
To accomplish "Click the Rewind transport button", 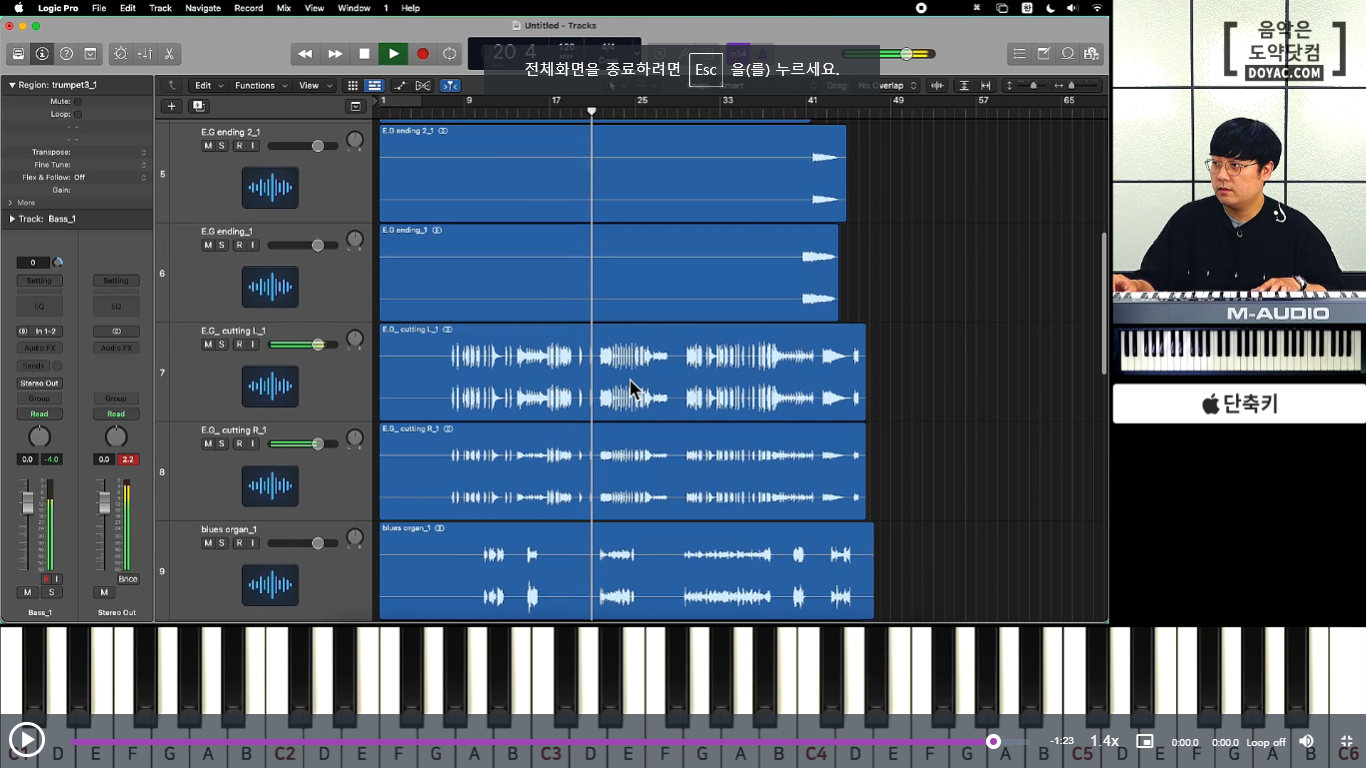I will coord(306,54).
